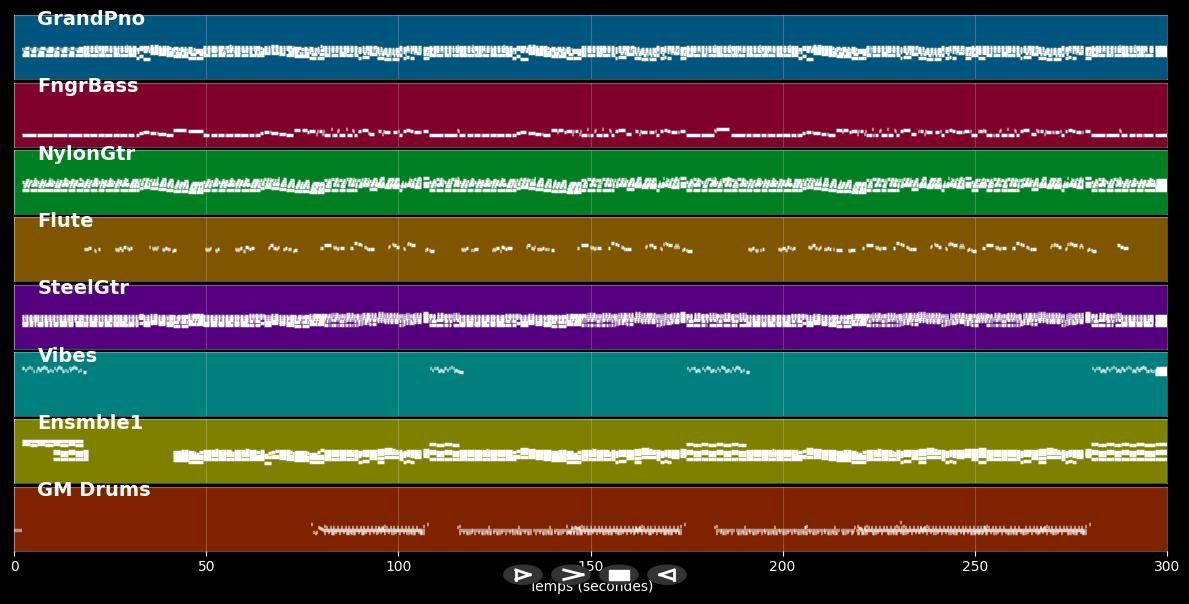Viewport: 1189px width, 604px height.
Task: Select the 250 seconds axis tick
Action: pos(975,567)
